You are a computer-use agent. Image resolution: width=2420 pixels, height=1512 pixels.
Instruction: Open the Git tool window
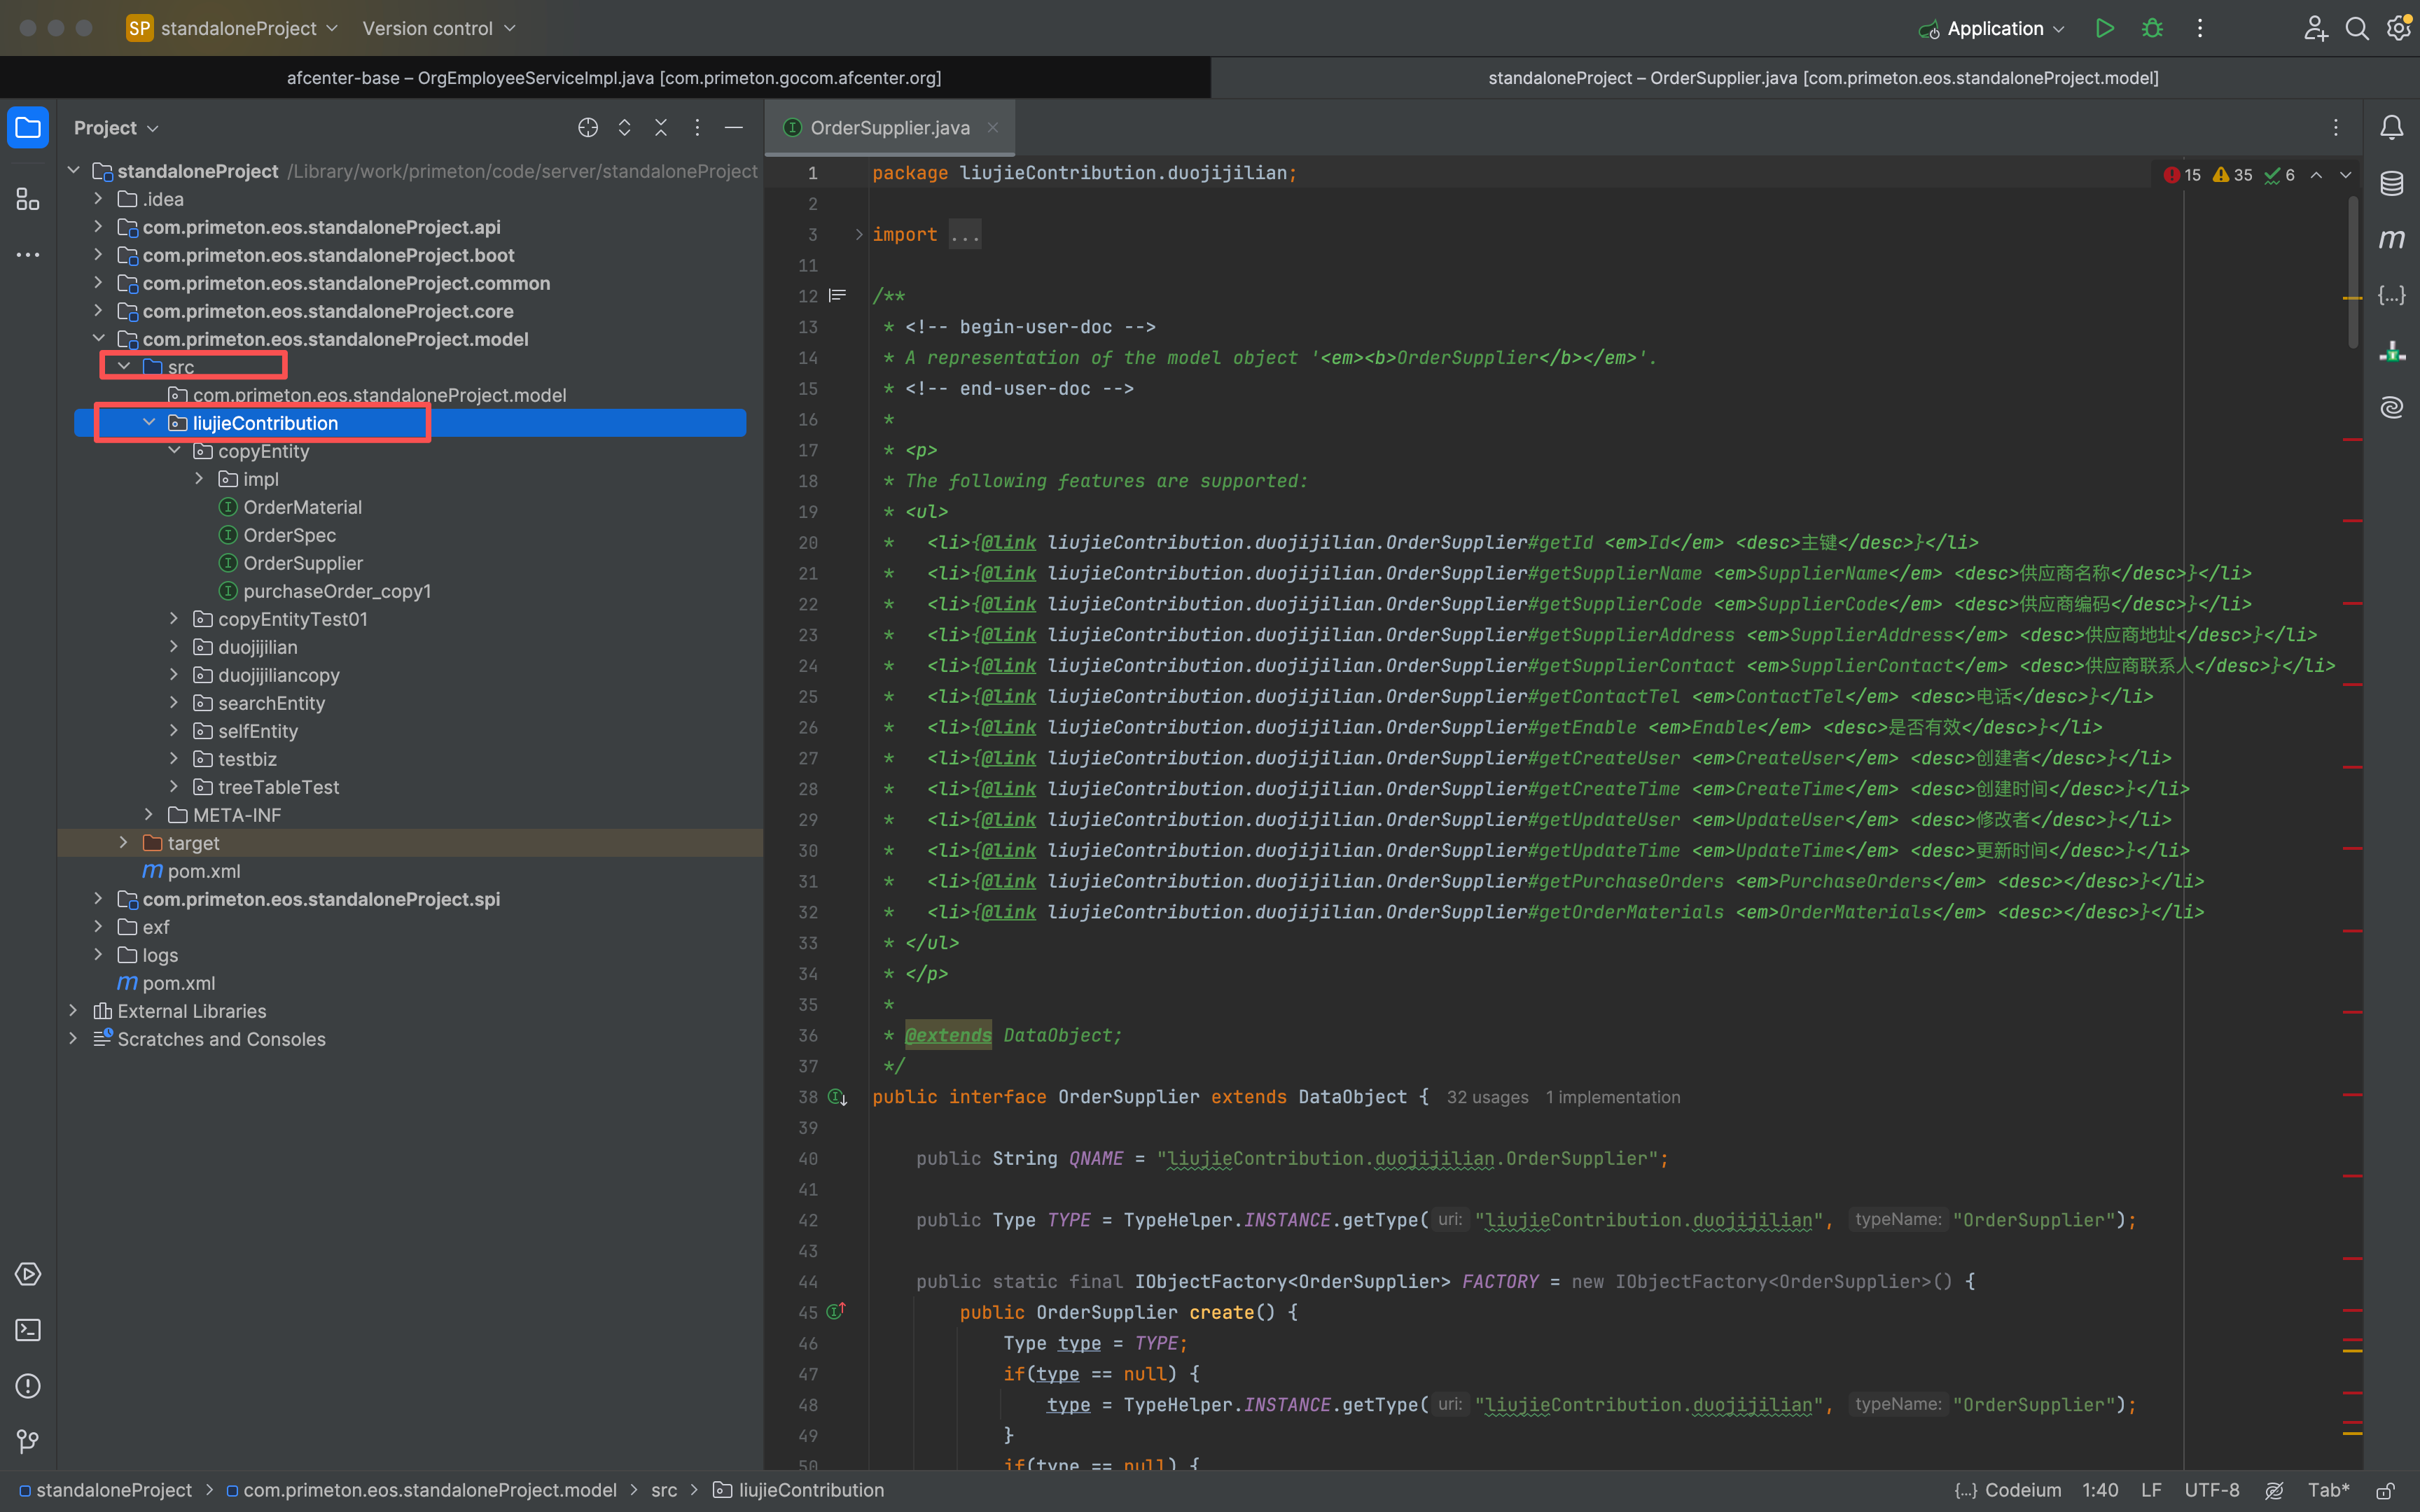point(28,1442)
